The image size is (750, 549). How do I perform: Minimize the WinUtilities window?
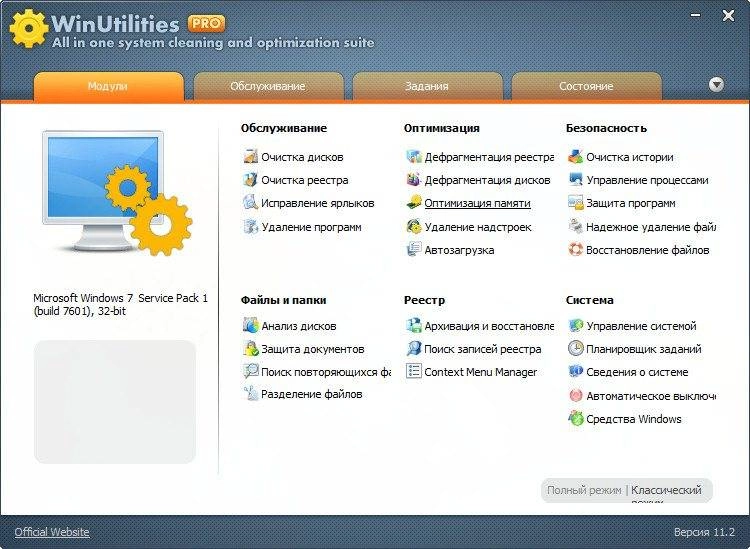tap(696, 15)
